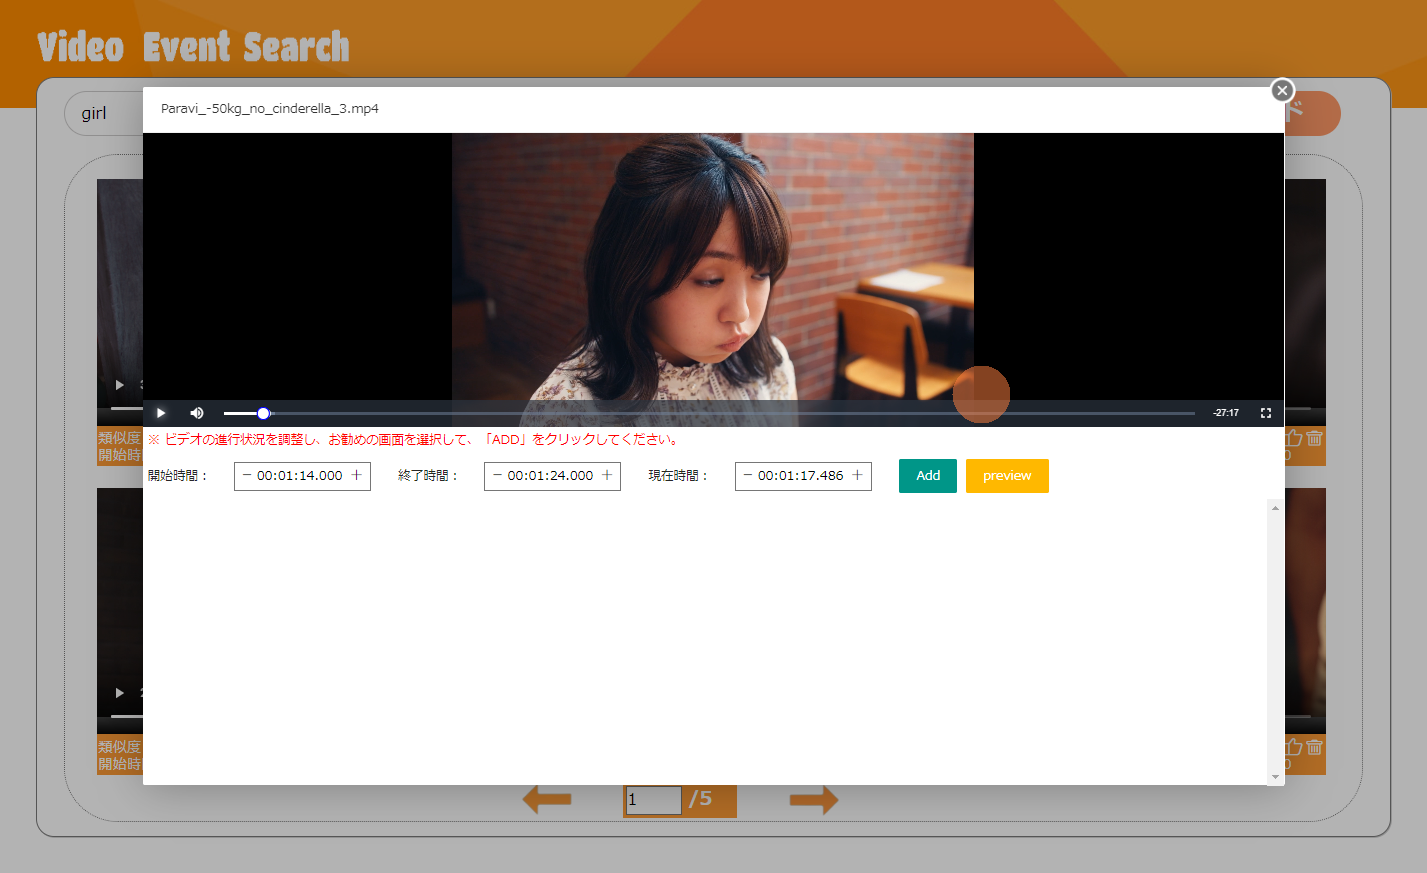The image size is (1427, 873).
Task: Seek to middle of video progress bar
Action: tap(709, 413)
